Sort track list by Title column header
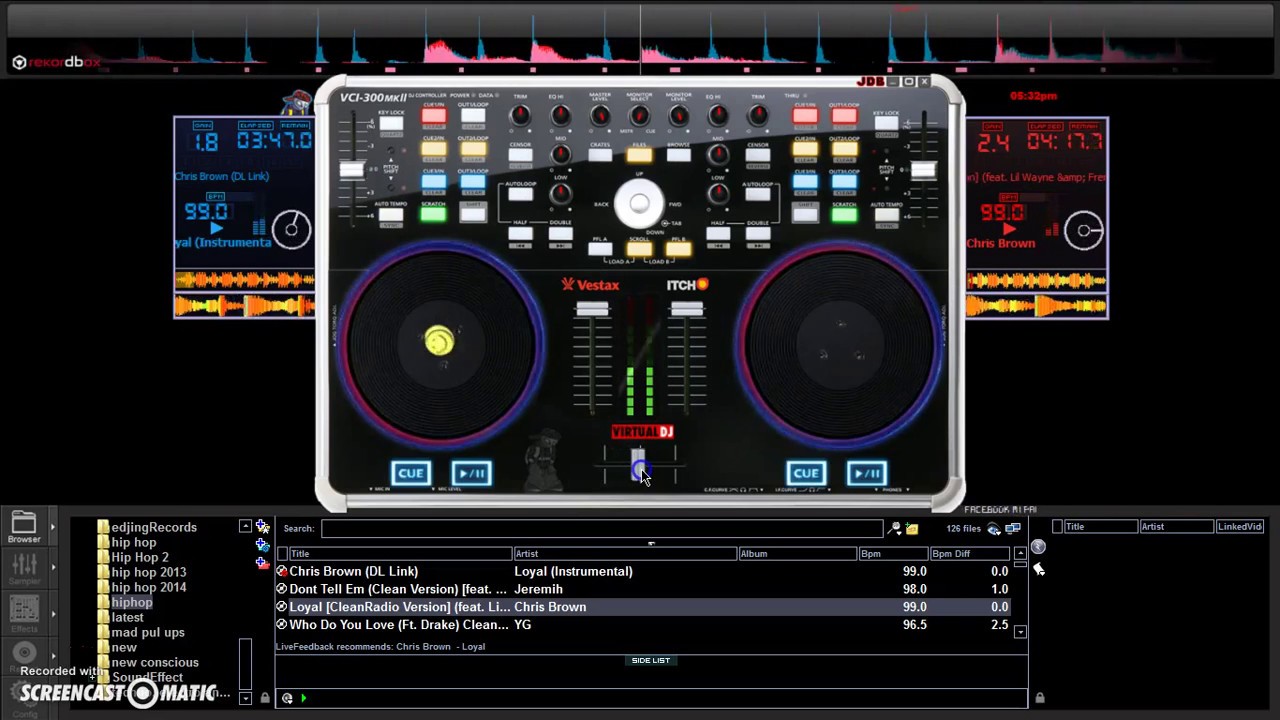Screen dimensions: 1280x720 click(400, 553)
